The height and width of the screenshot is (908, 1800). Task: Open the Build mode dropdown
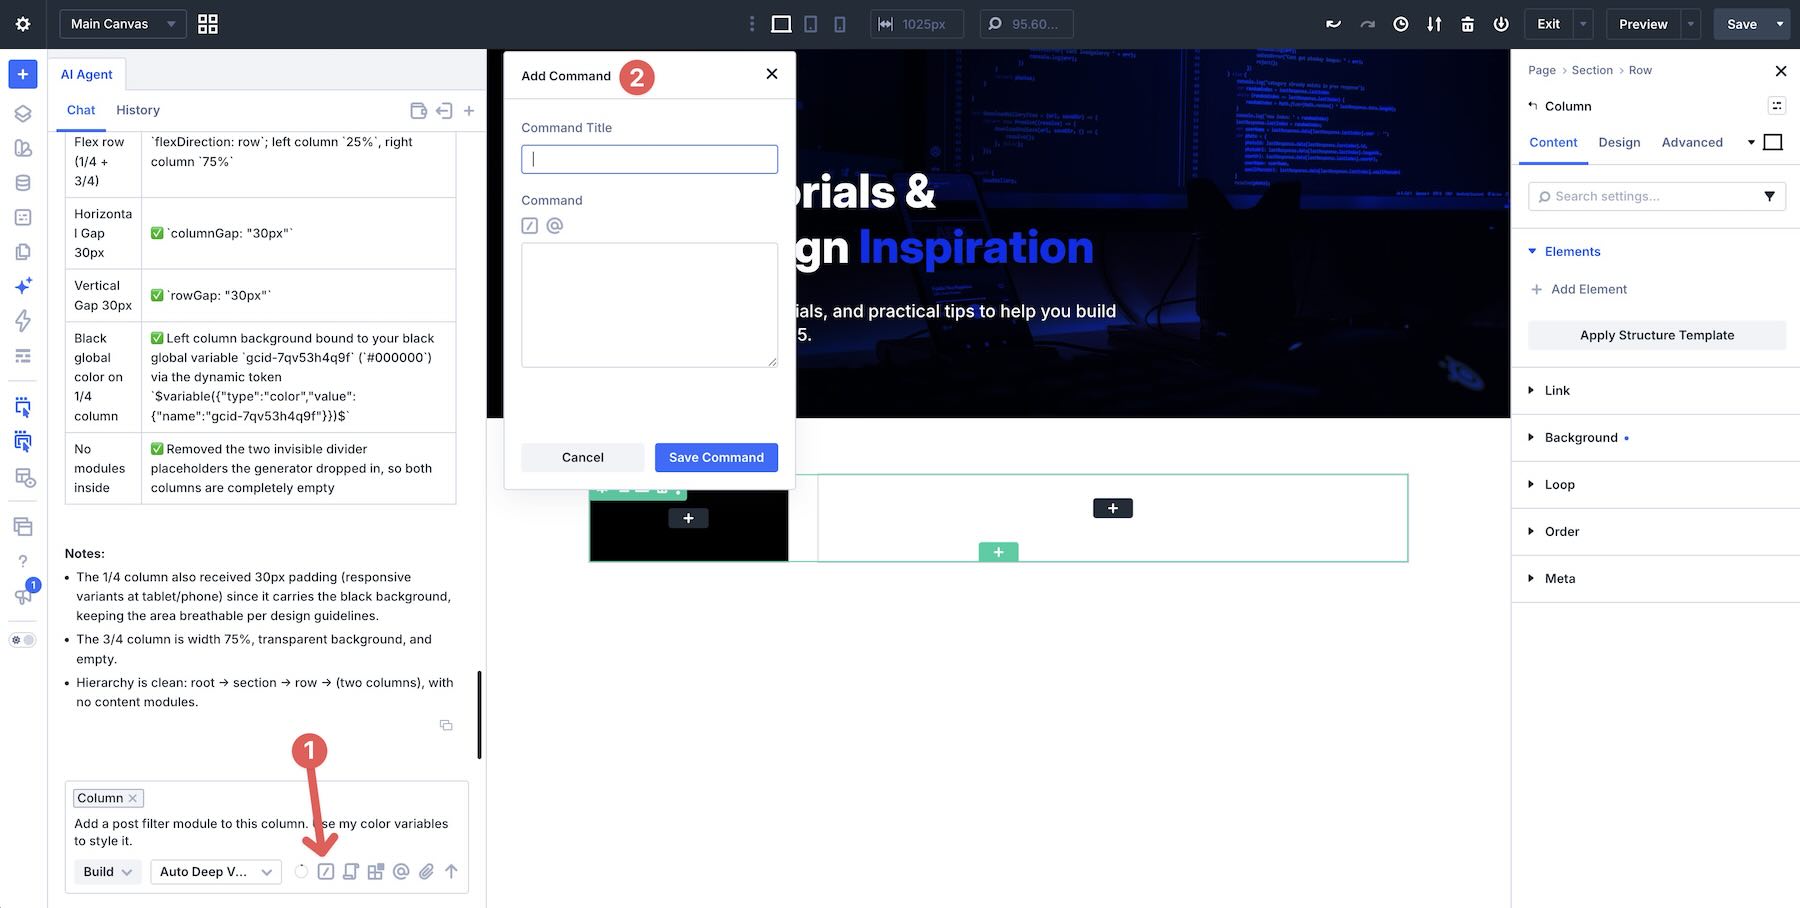pyautogui.click(x=108, y=872)
